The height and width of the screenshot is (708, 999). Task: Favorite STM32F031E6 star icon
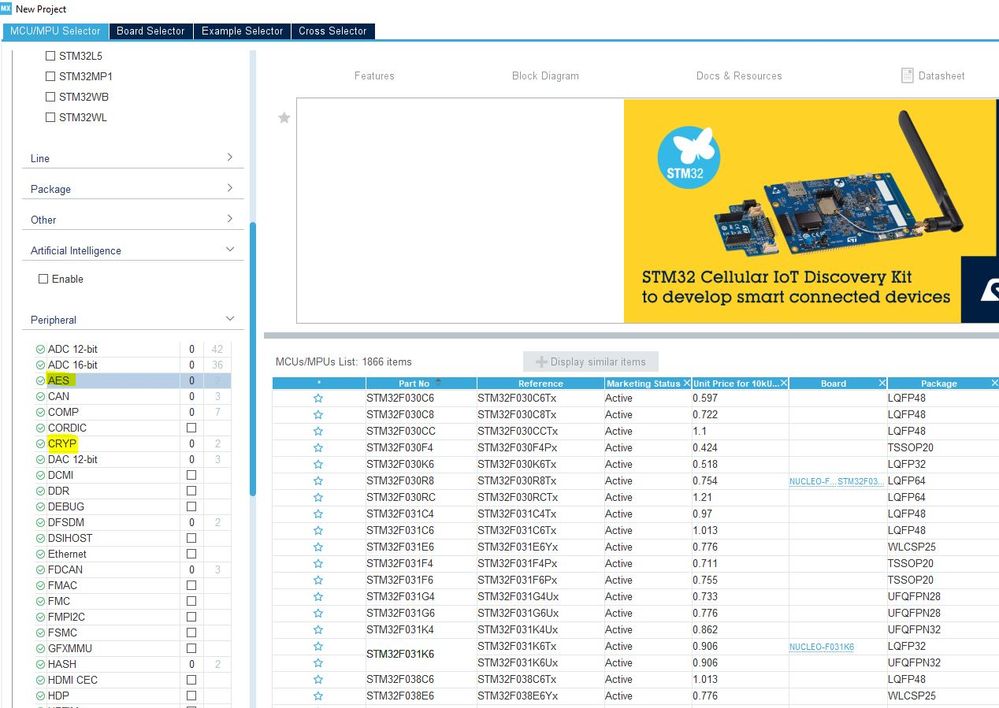(318, 547)
